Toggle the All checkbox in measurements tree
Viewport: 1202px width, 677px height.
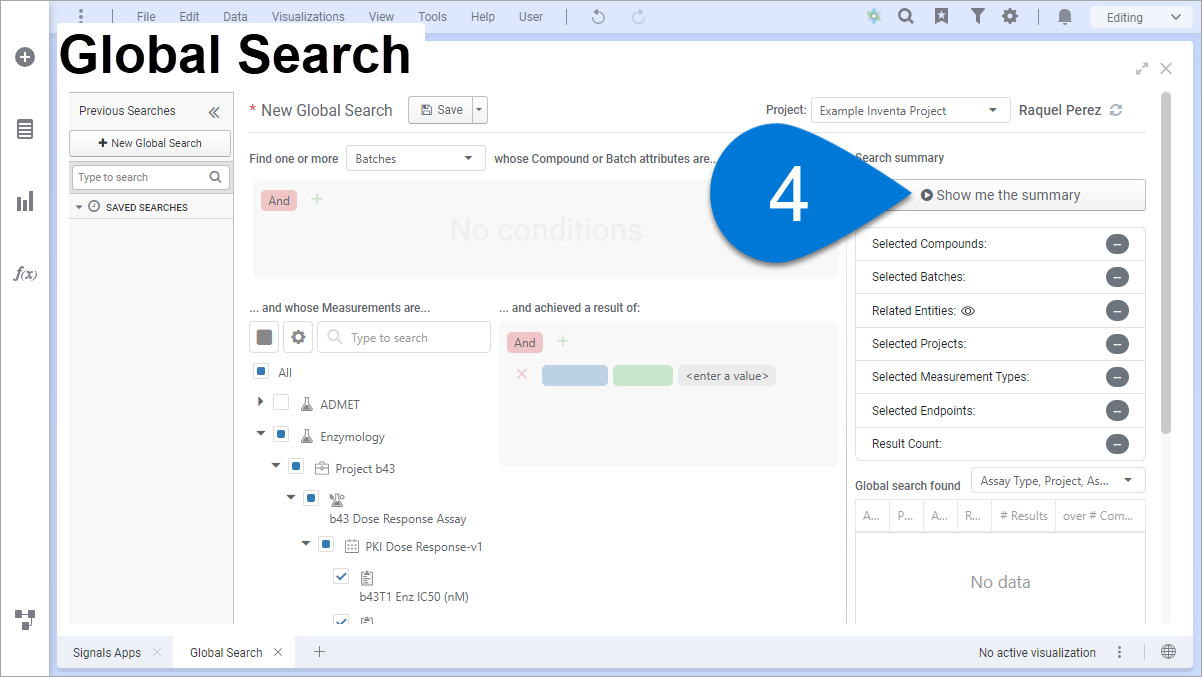261,371
